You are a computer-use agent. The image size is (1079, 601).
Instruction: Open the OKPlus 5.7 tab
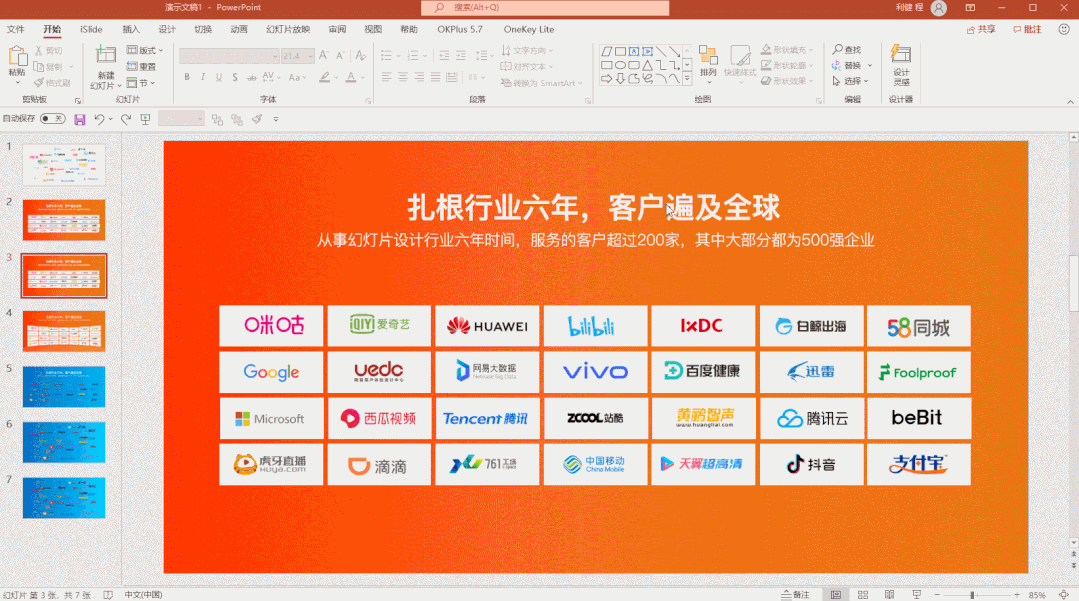[x=460, y=30]
